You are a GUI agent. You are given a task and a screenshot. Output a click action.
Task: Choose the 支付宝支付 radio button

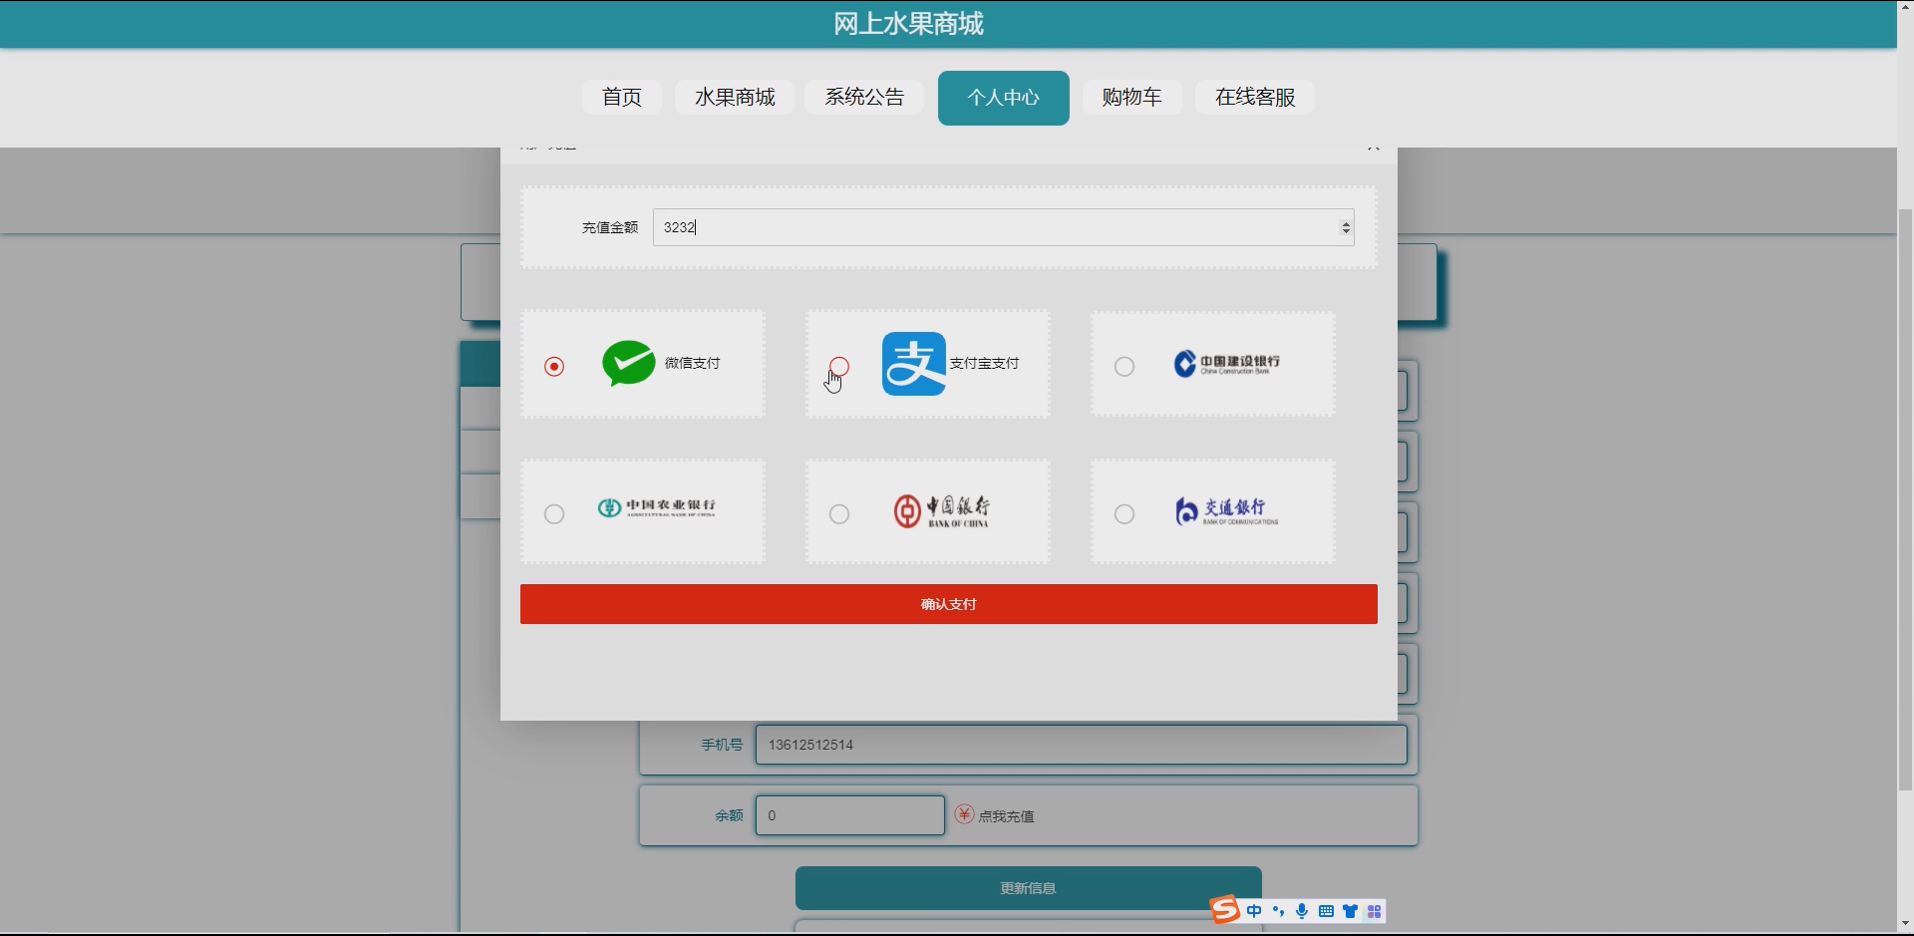click(839, 367)
